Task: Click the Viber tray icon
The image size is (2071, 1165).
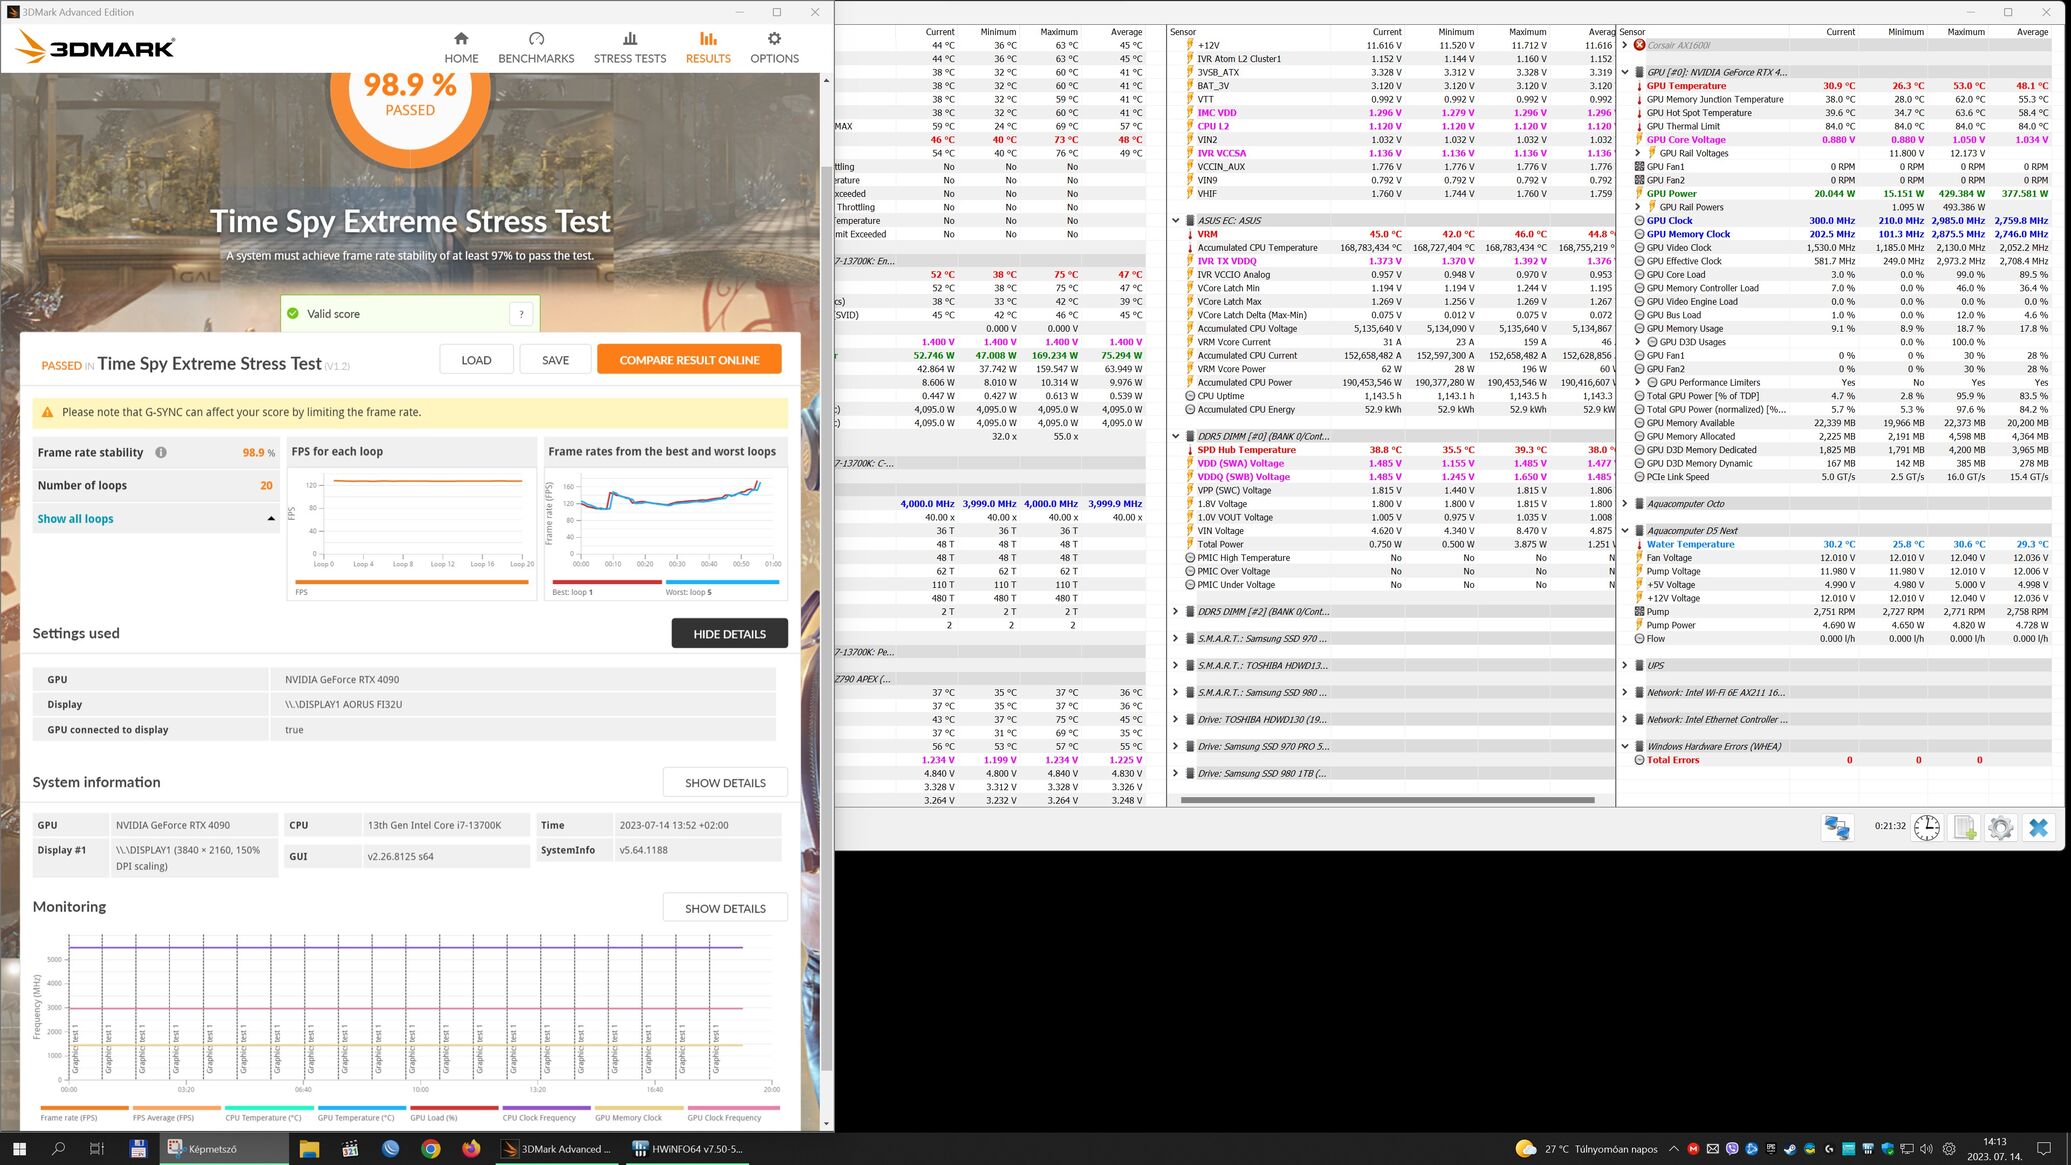Action: pos(1732,1149)
